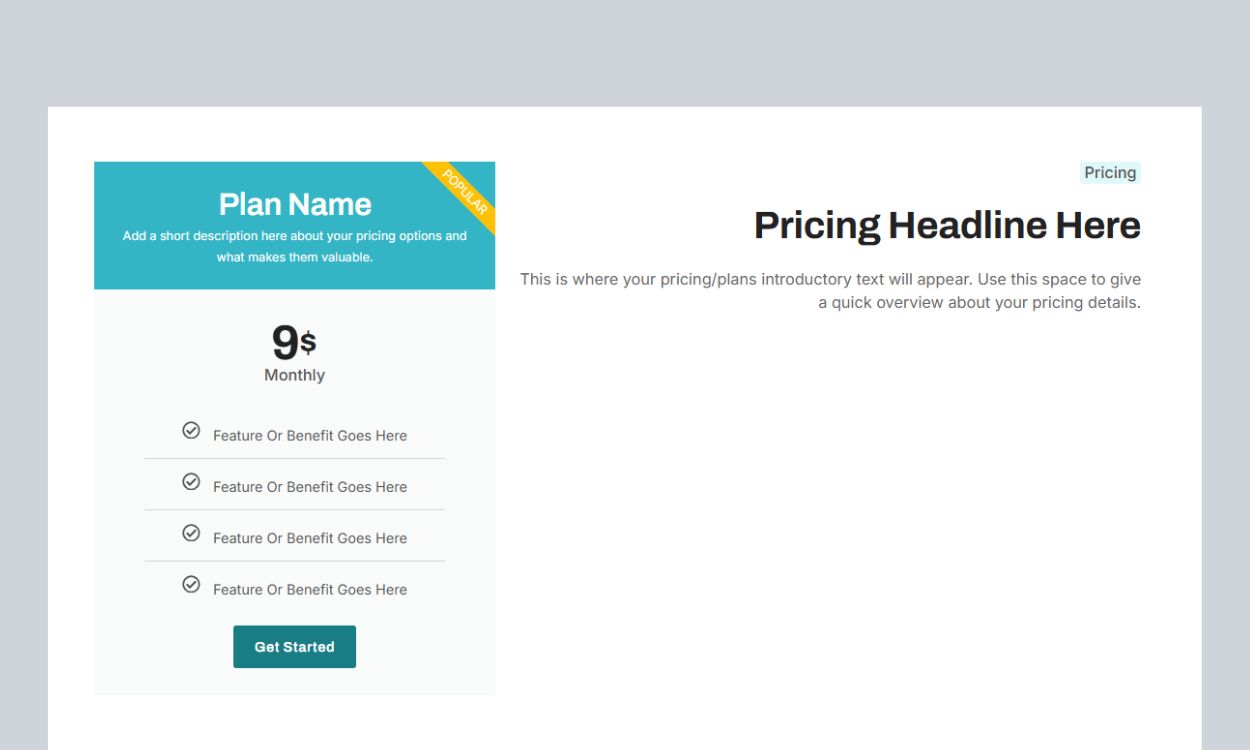Click the second 'Feature Or Benefit Goes Here' text
1250x750 pixels.
click(309, 487)
